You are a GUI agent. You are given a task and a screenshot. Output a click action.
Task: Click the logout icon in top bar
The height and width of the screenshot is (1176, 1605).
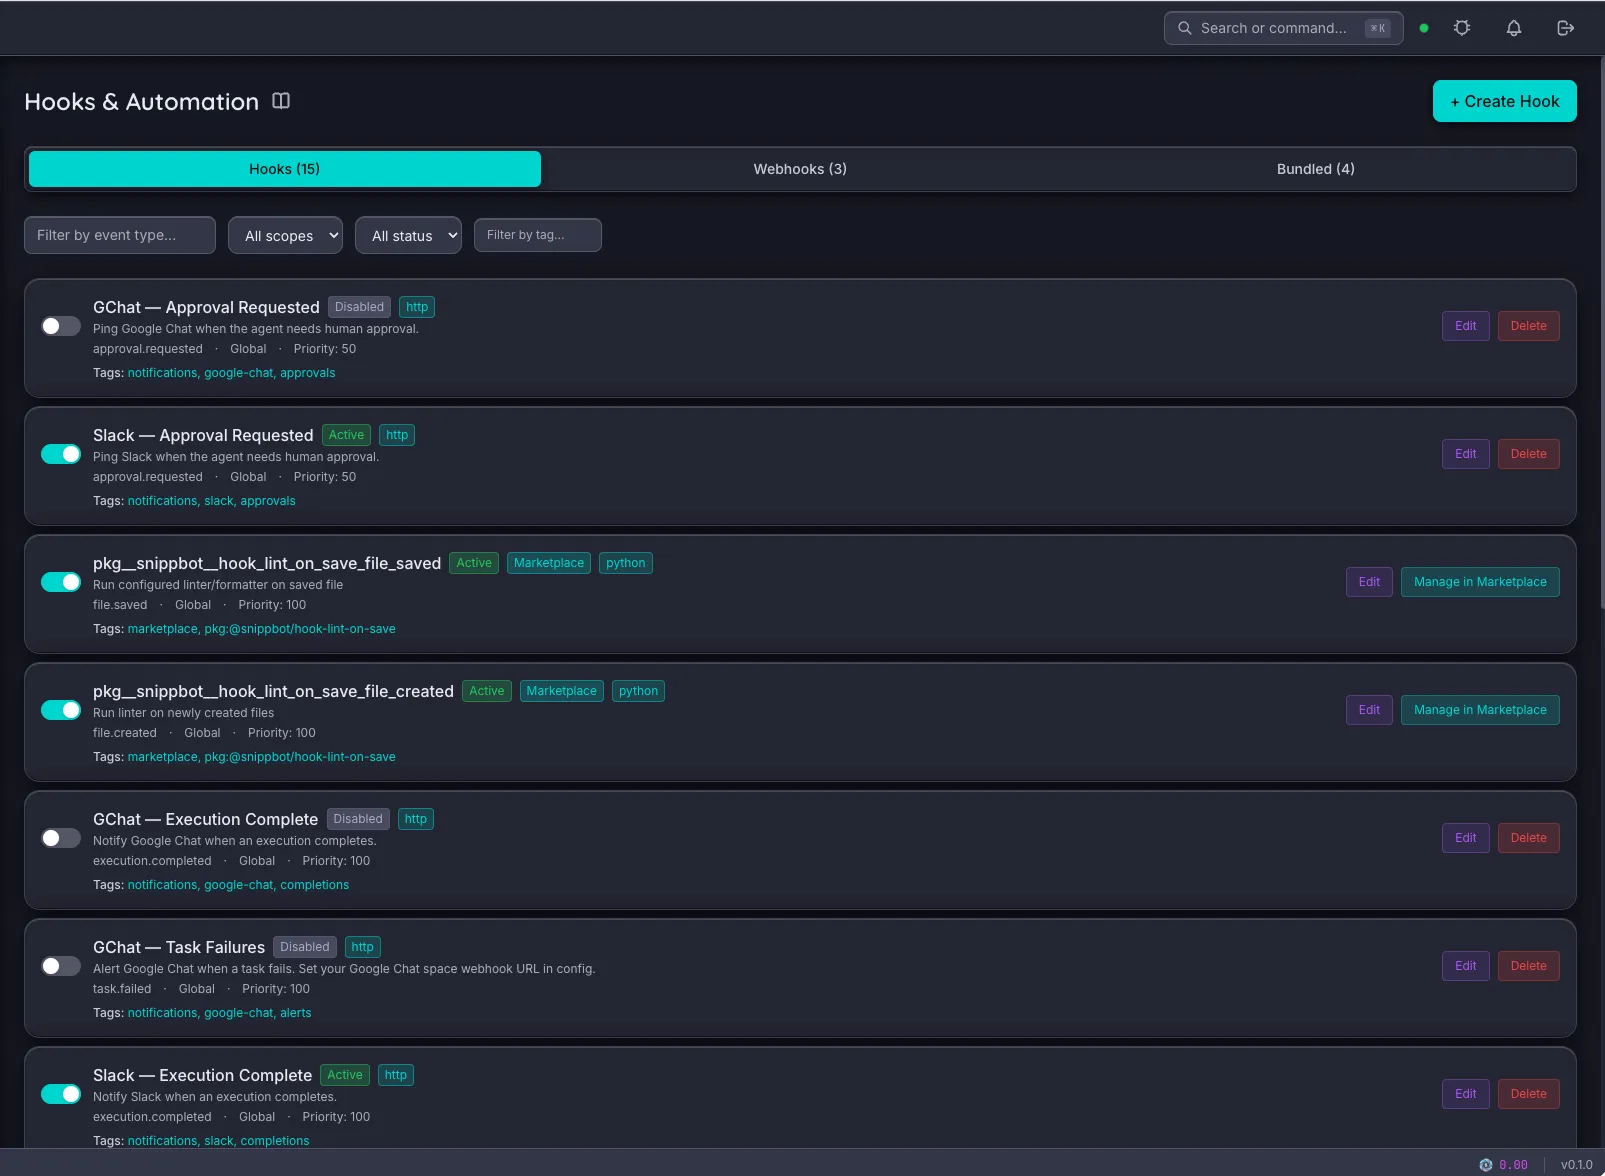[x=1566, y=28]
